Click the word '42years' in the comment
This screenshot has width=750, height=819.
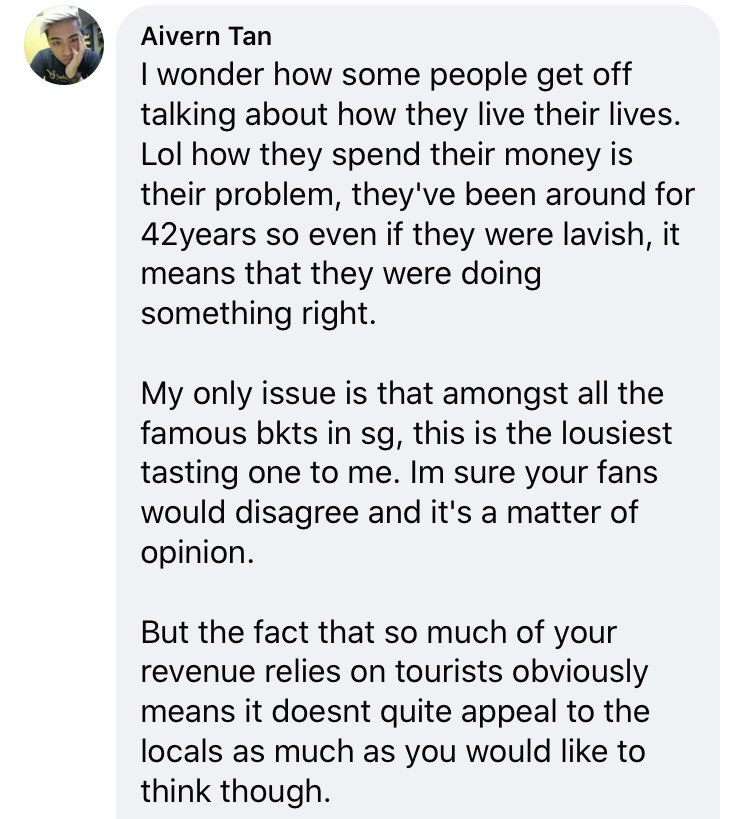199,235
